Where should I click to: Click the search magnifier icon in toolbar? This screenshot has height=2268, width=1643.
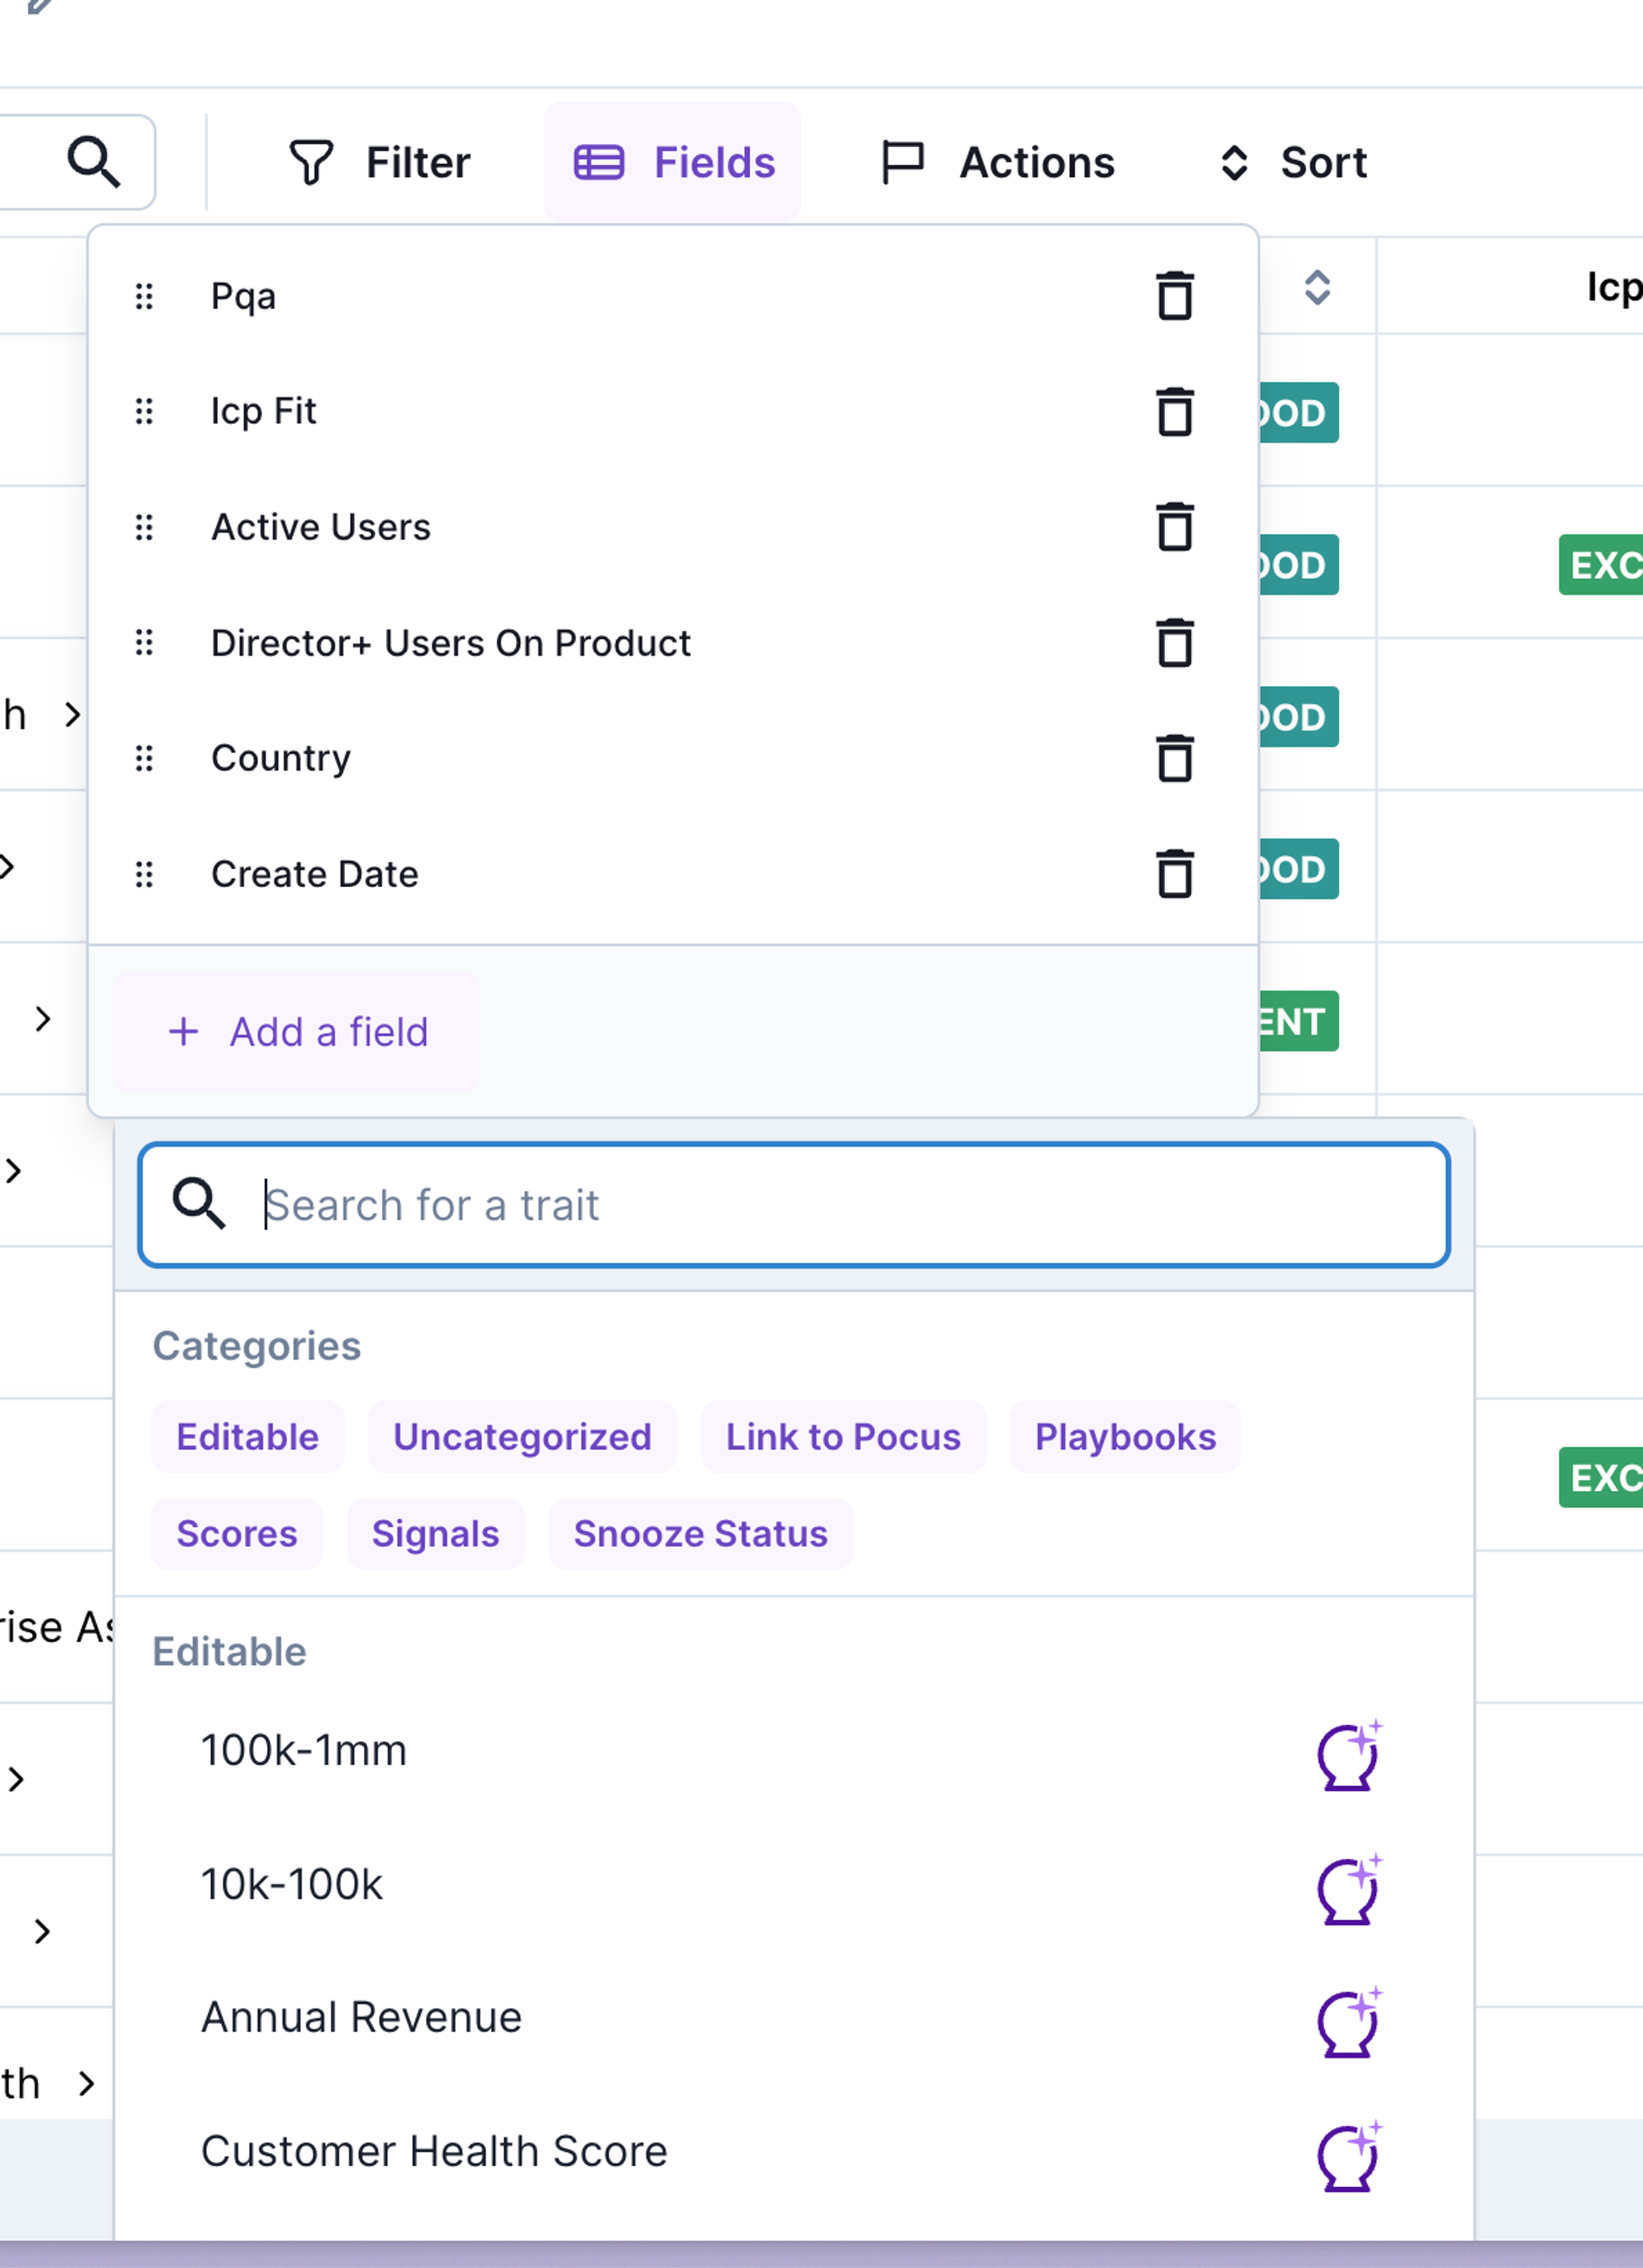pos(94,162)
